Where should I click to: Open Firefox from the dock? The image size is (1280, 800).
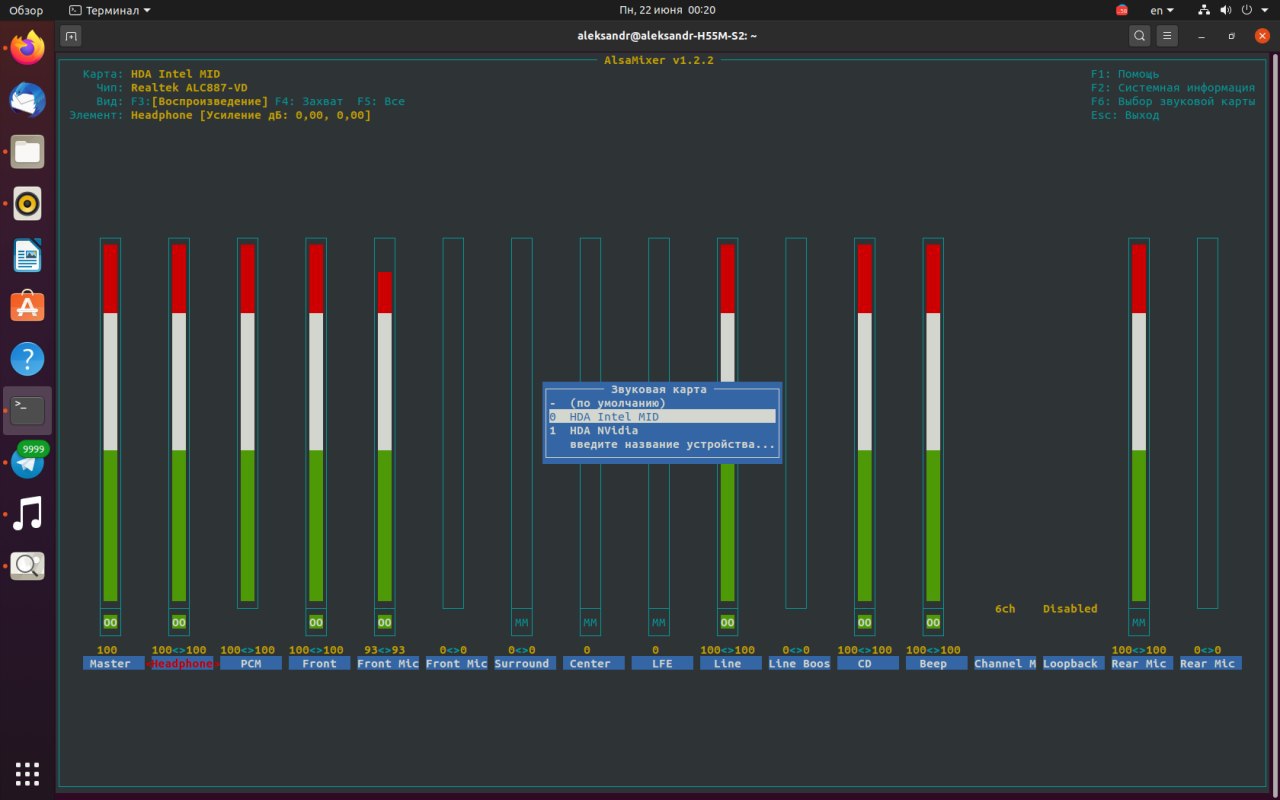(x=27, y=47)
